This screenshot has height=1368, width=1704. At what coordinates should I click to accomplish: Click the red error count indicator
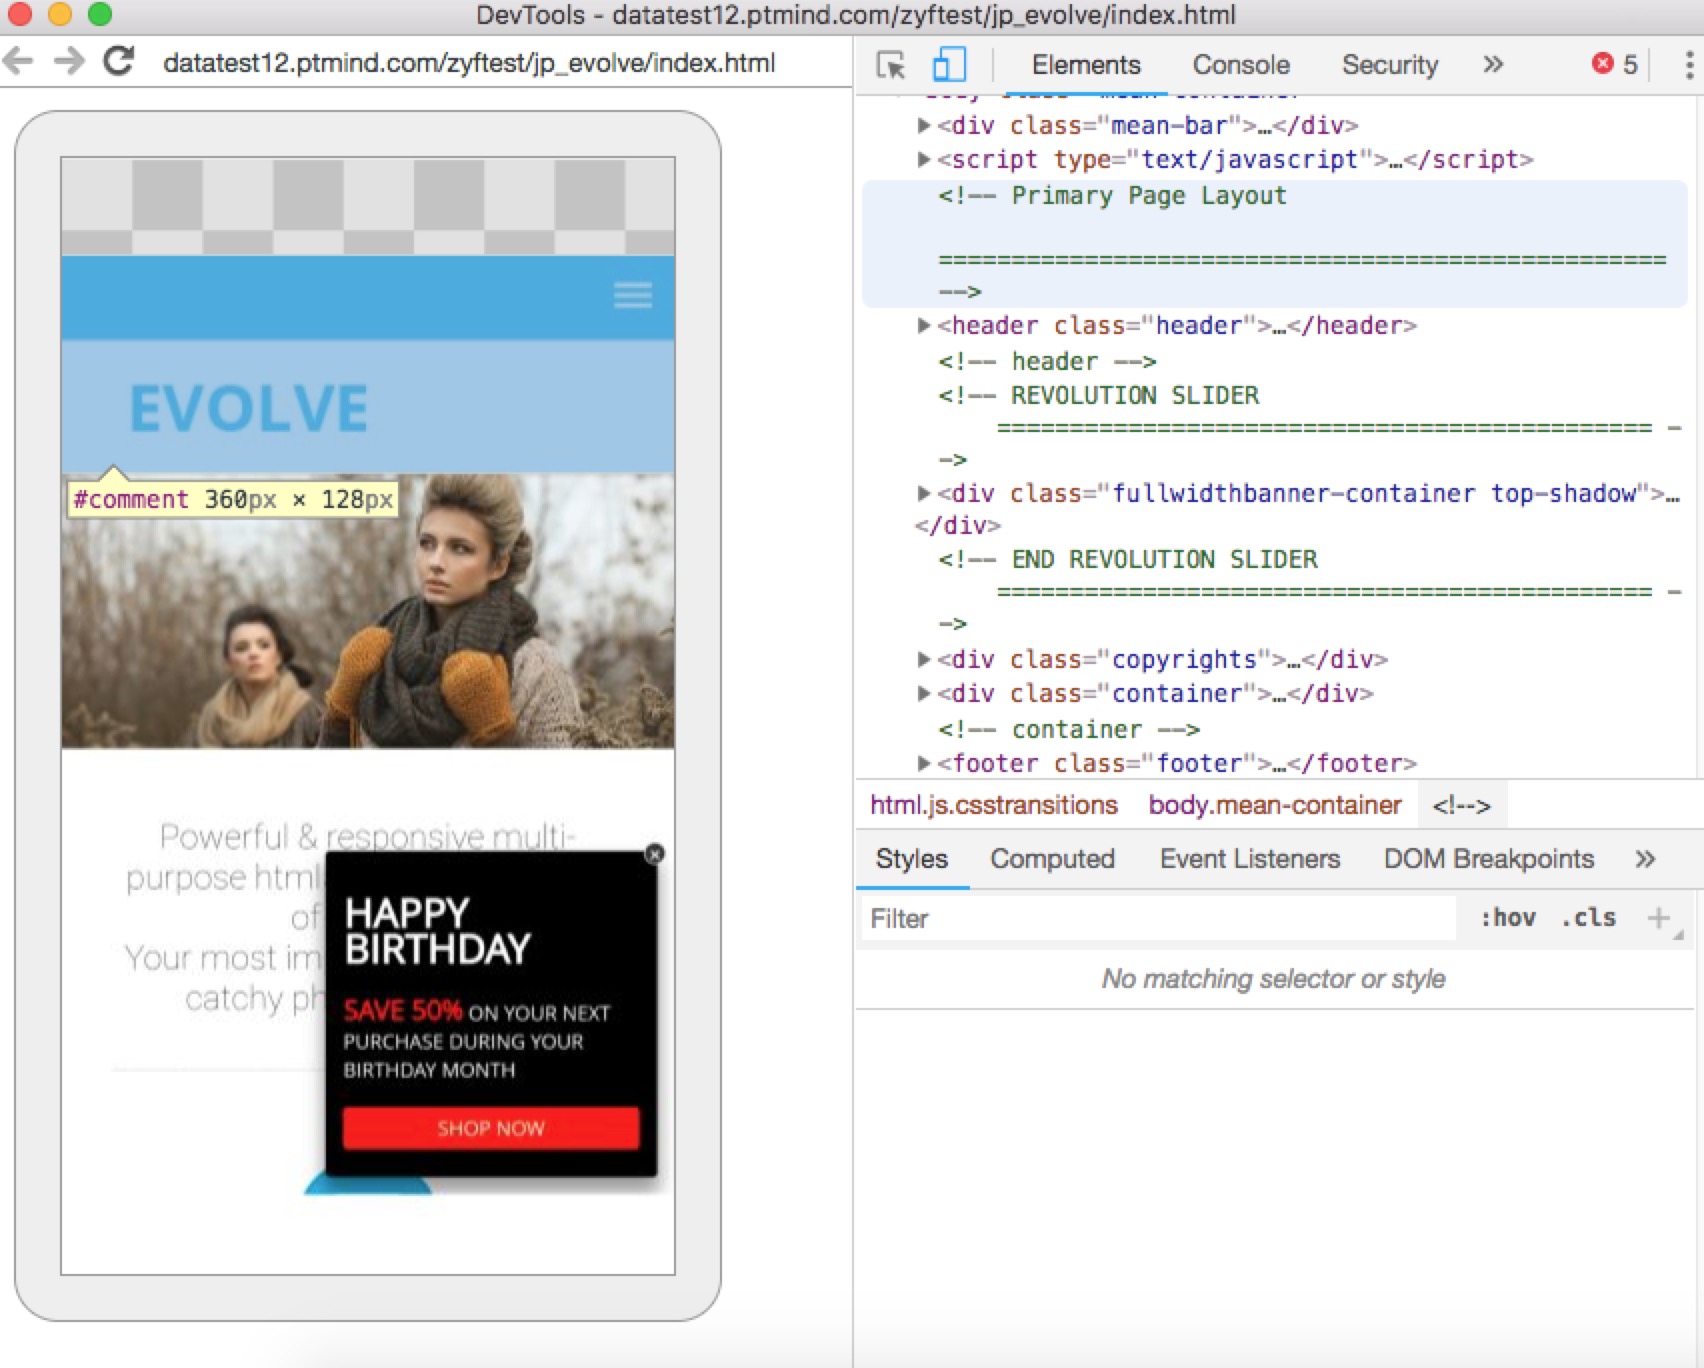point(1615,65)
